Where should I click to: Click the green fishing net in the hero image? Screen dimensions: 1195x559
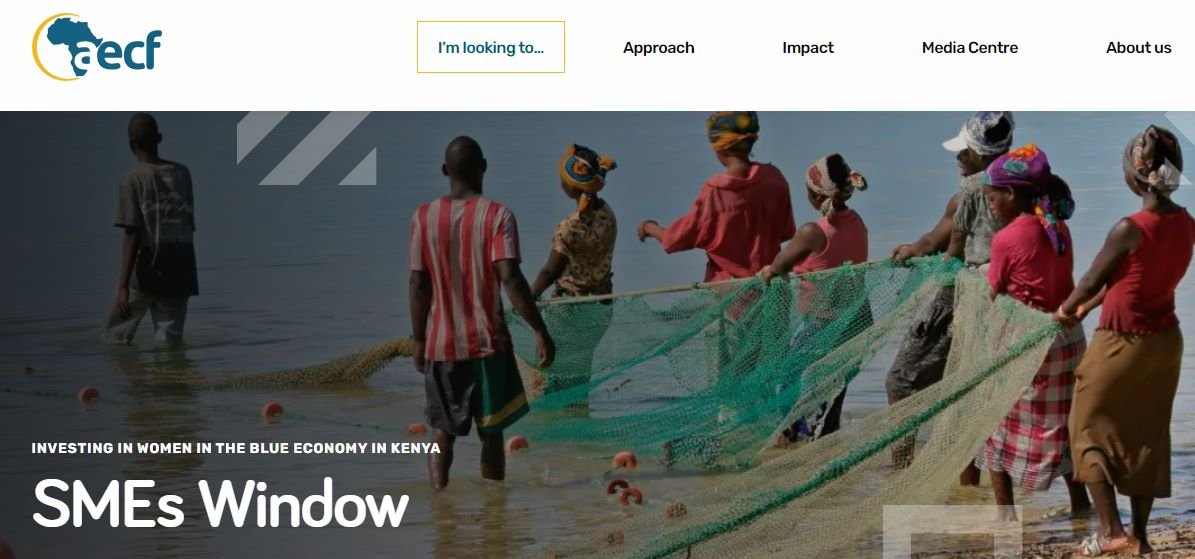(762, 381)
